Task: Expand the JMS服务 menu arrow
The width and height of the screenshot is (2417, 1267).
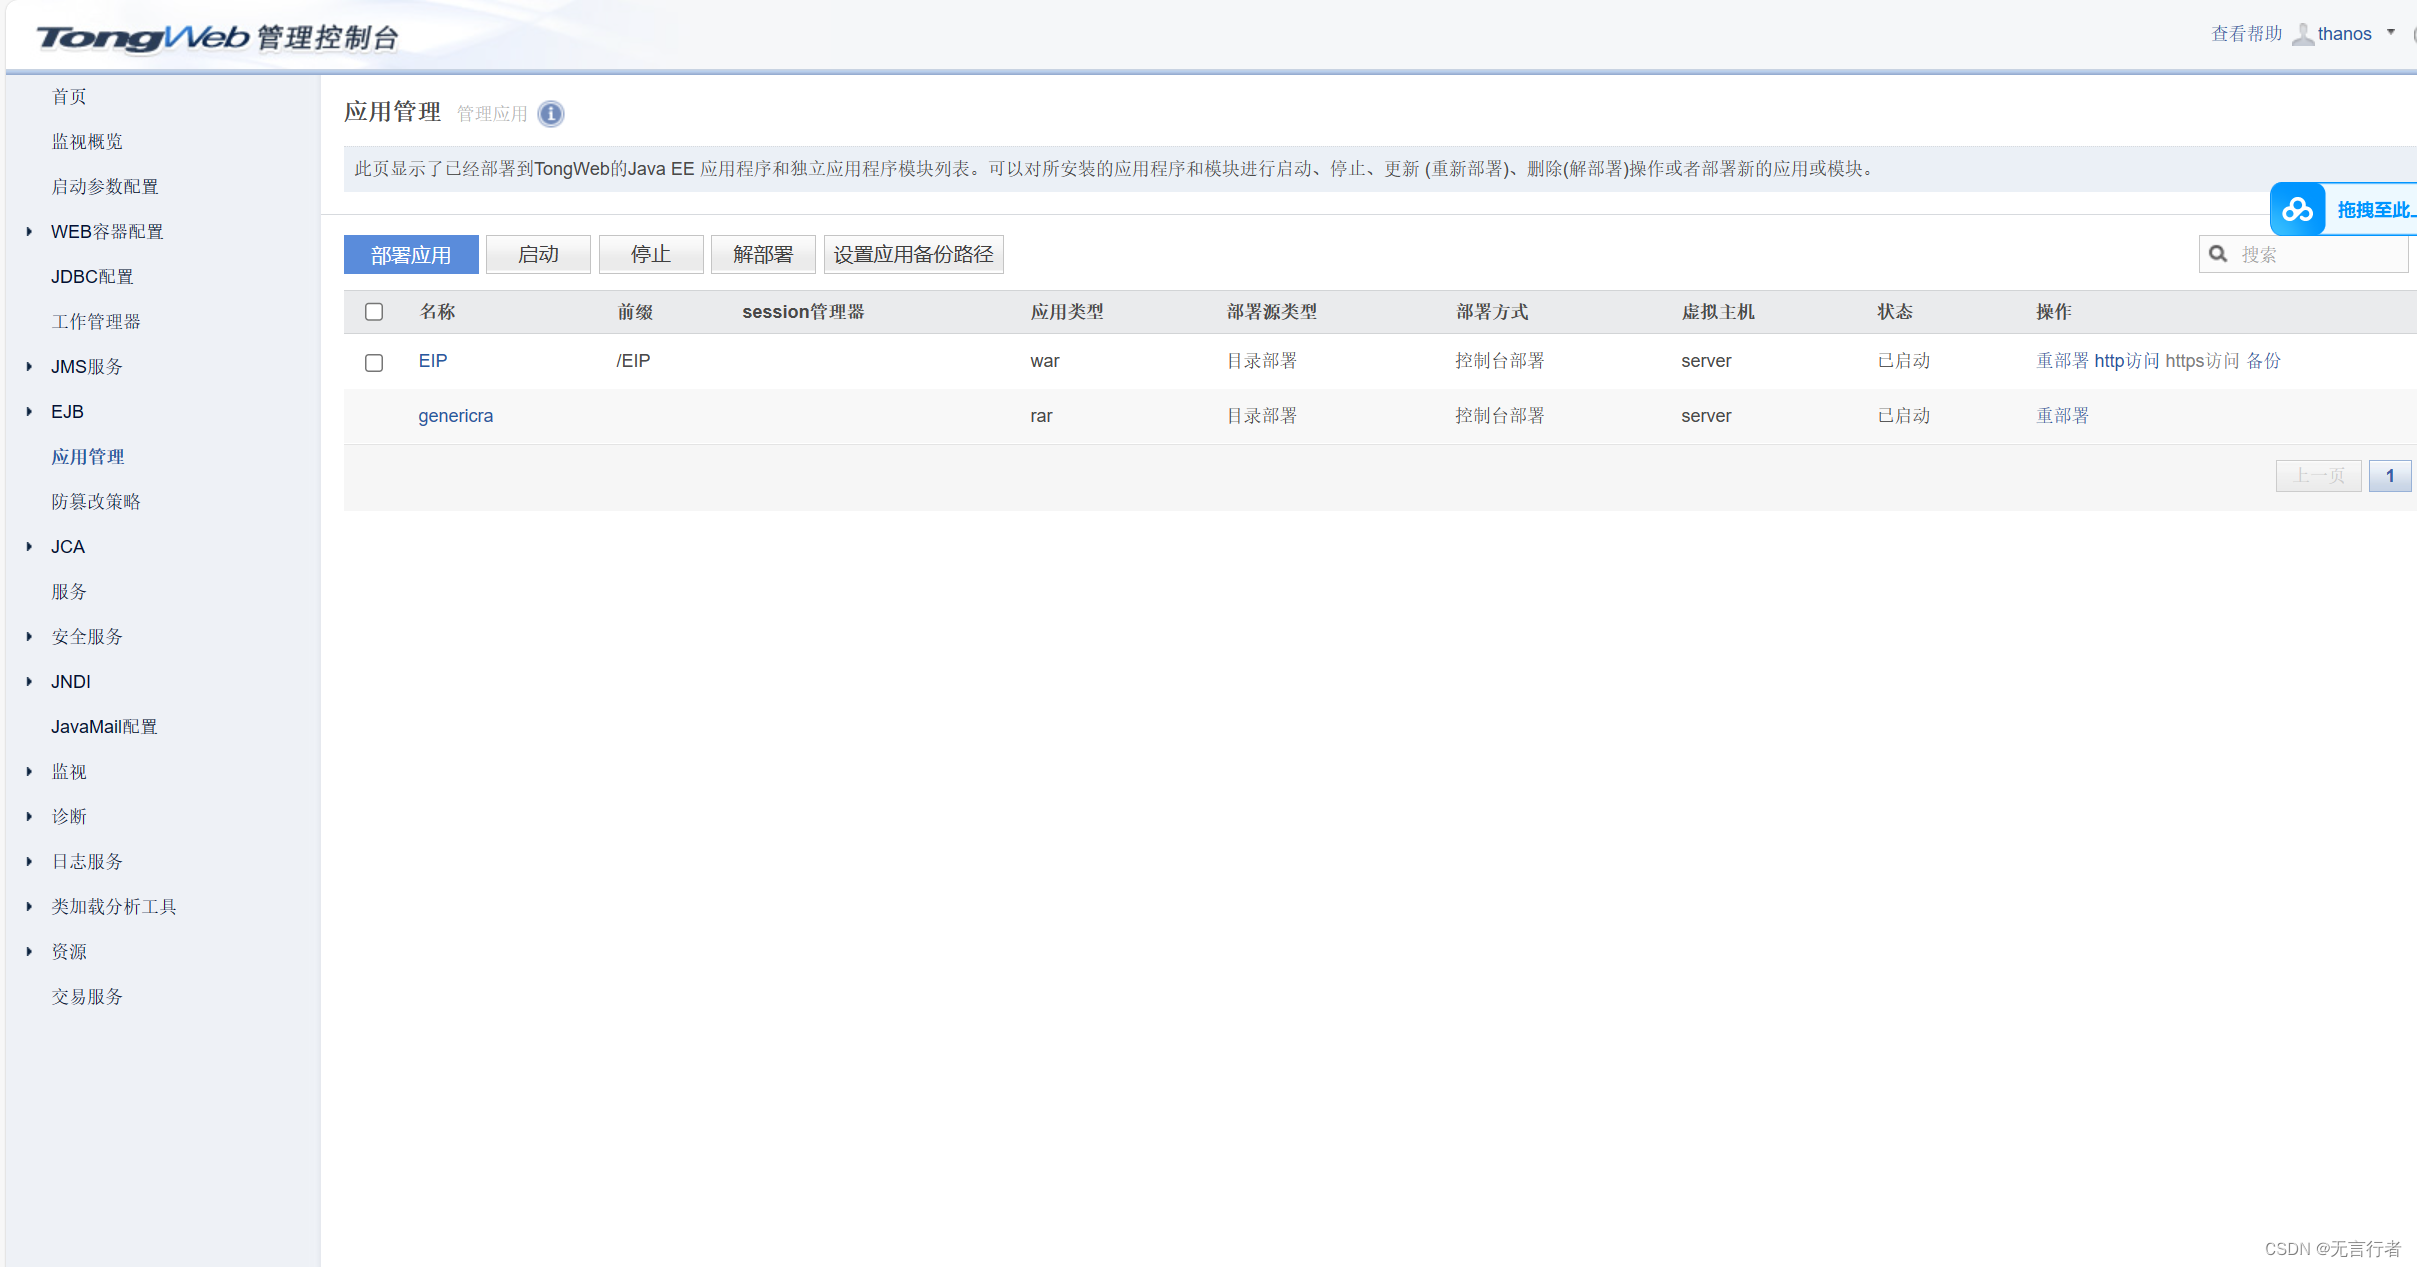Action: (x=29, y=366)
